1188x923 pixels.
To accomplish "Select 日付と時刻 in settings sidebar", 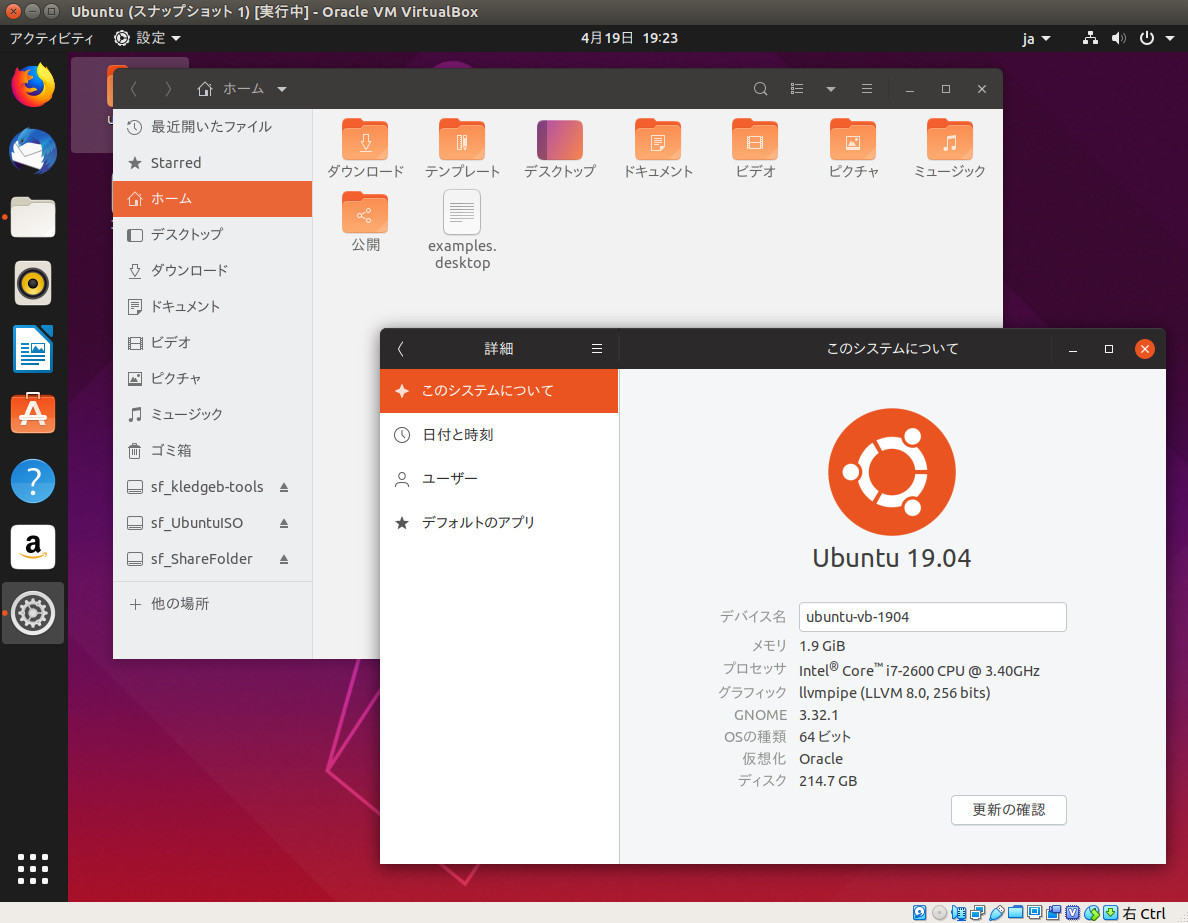I will click(499, 435).
